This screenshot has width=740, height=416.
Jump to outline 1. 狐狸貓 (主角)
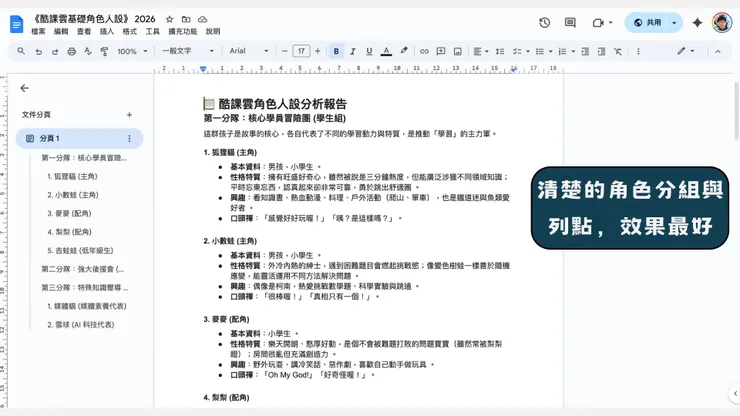click(72, 176)
